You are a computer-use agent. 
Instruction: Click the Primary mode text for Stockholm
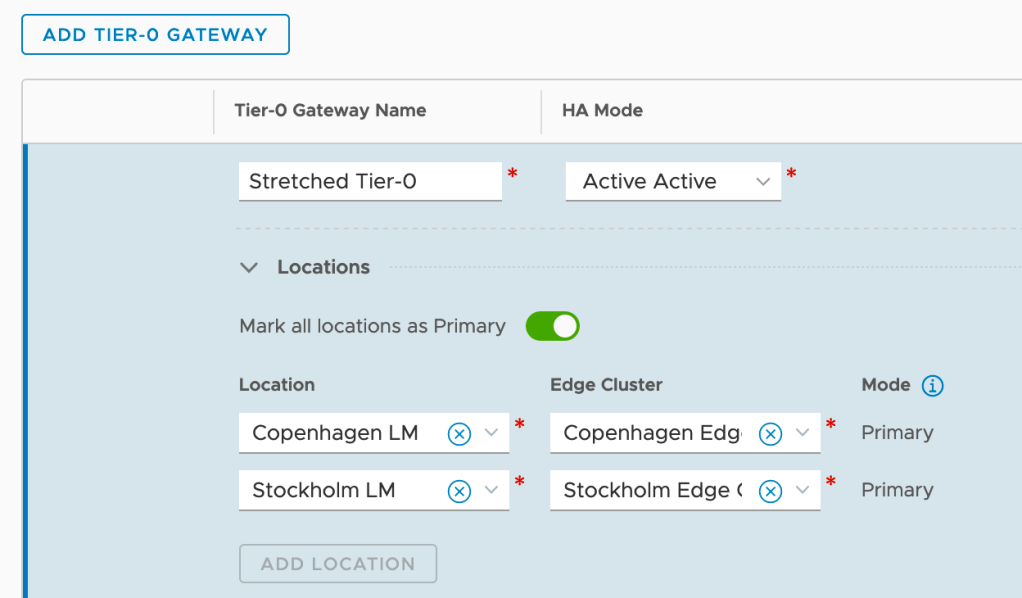897,490
